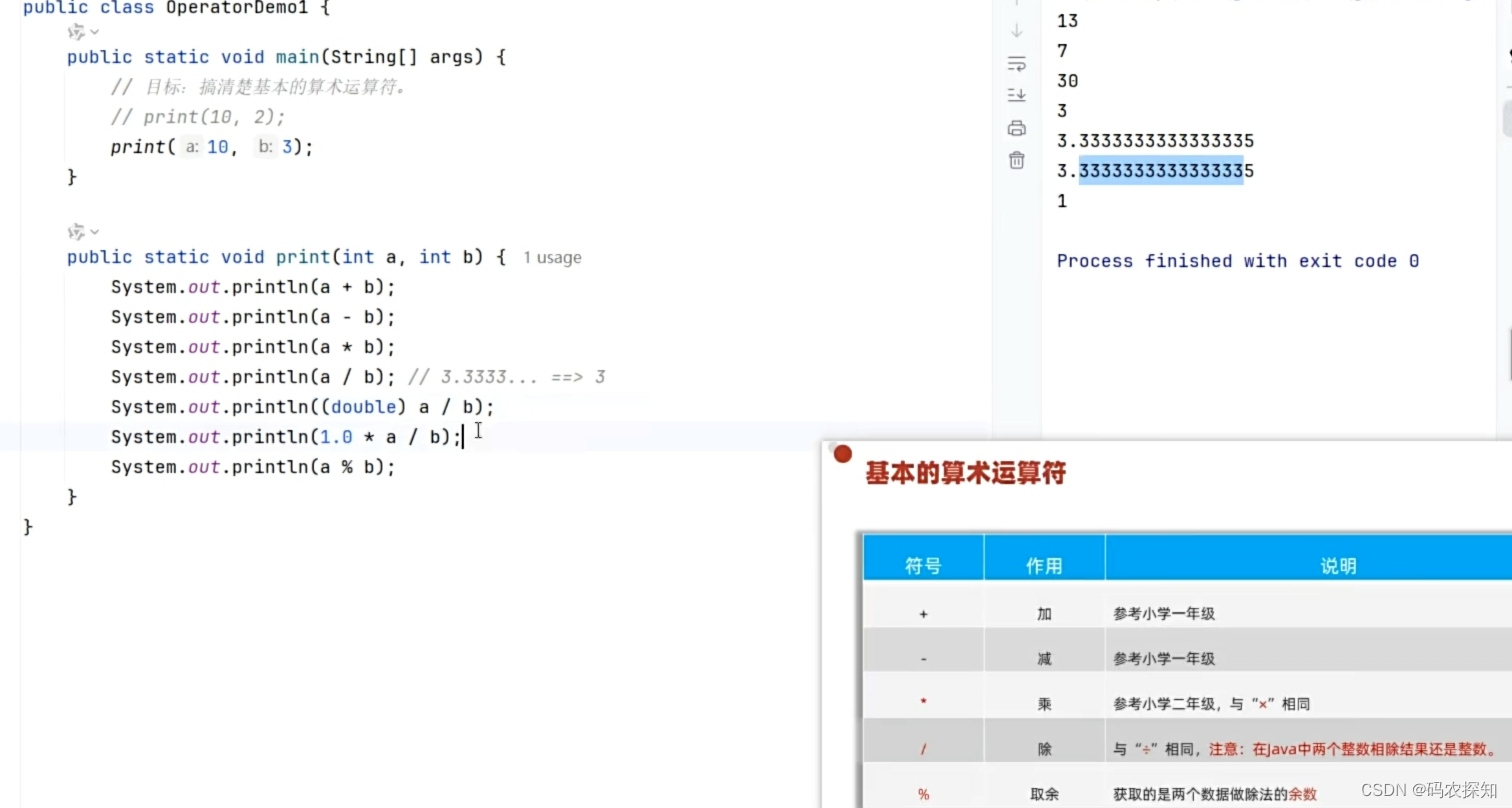Click the 'println(a + b)' code line
This screenshot has height=808, width=1512.
coord(253,287)
